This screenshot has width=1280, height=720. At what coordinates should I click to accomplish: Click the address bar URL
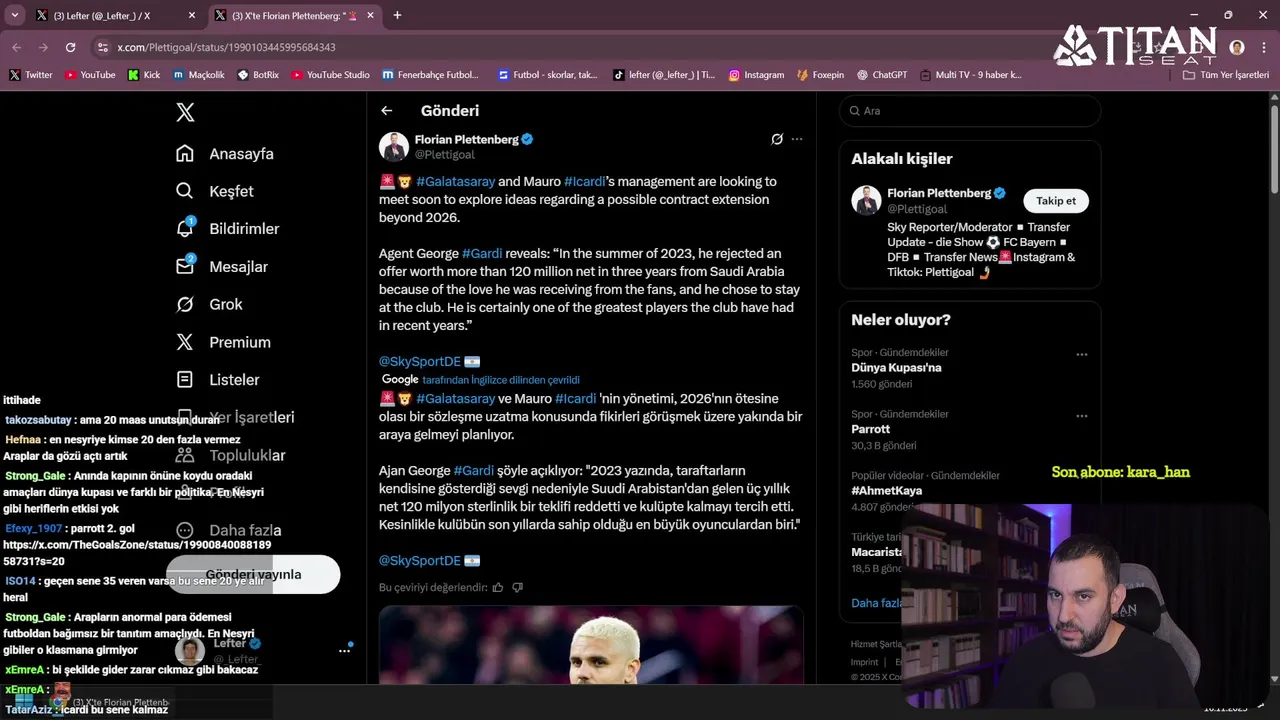click(x=226, y=47)
